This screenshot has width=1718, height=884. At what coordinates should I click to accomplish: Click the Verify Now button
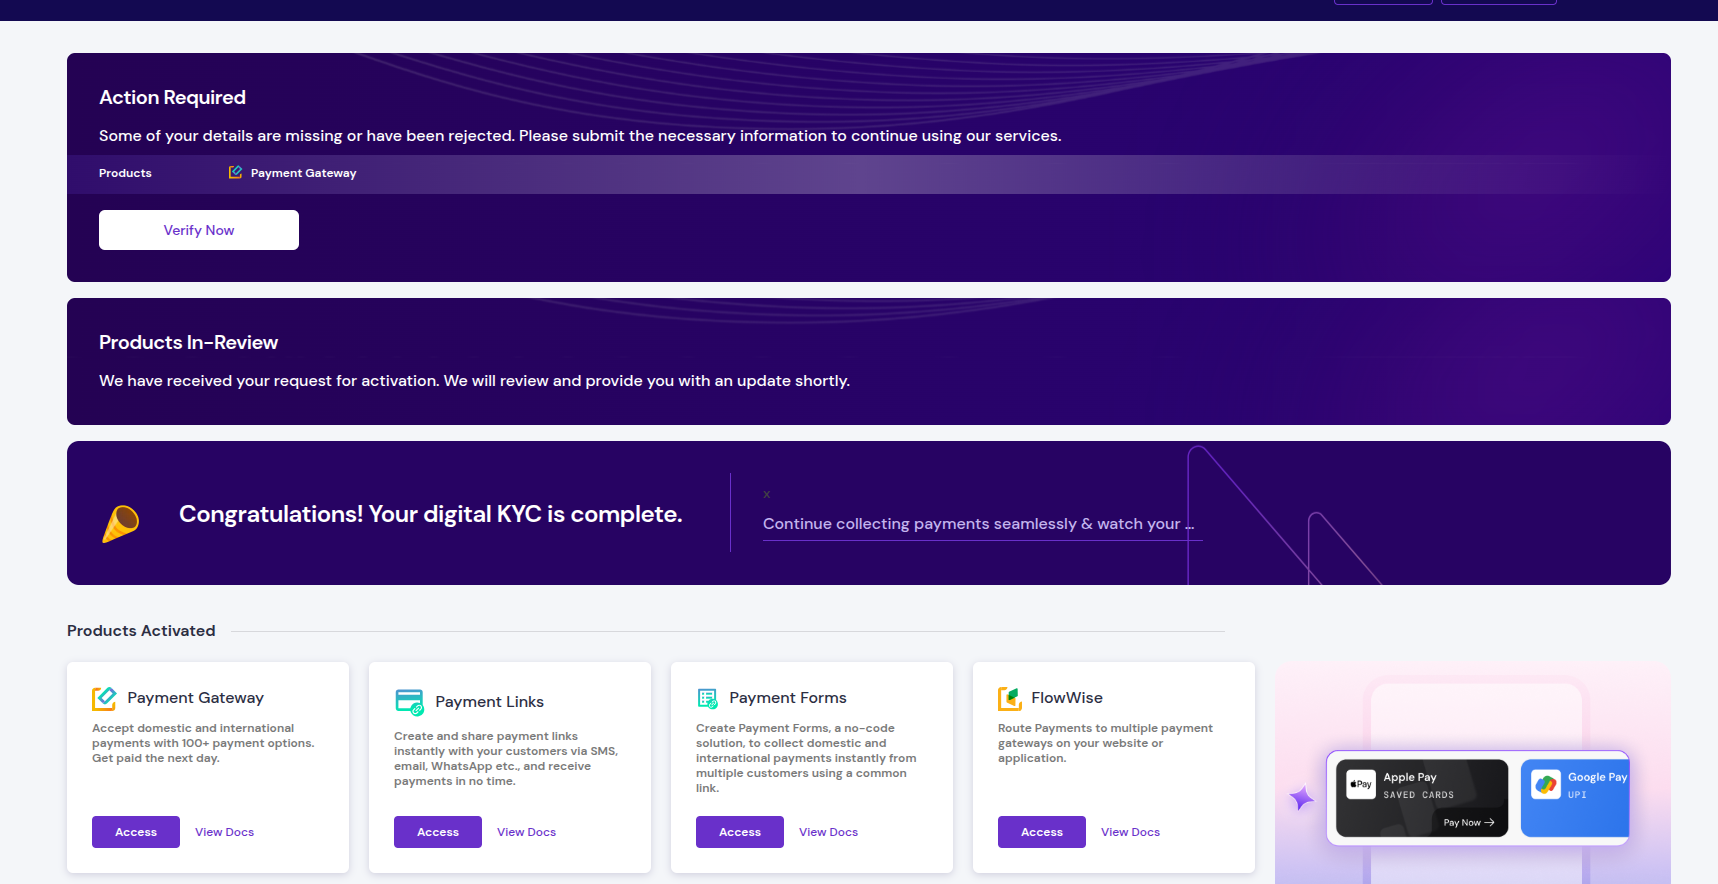(x=199, y=230)
